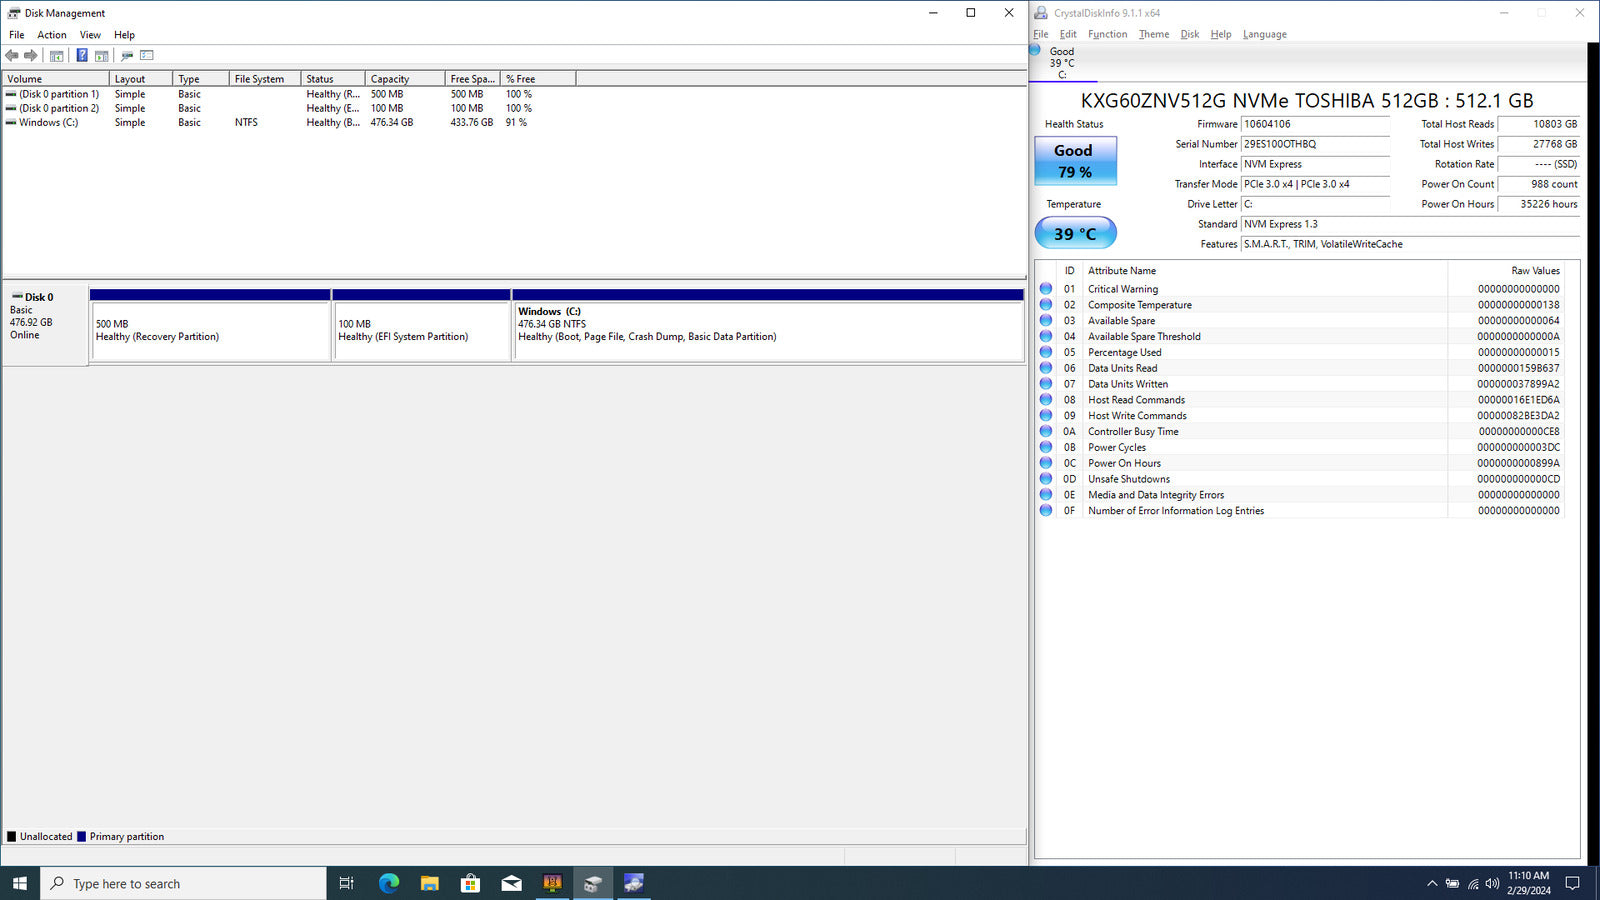Screen dimensions: 1600x900
Task: Sort by the Volume column header
Action: [55, 78]
